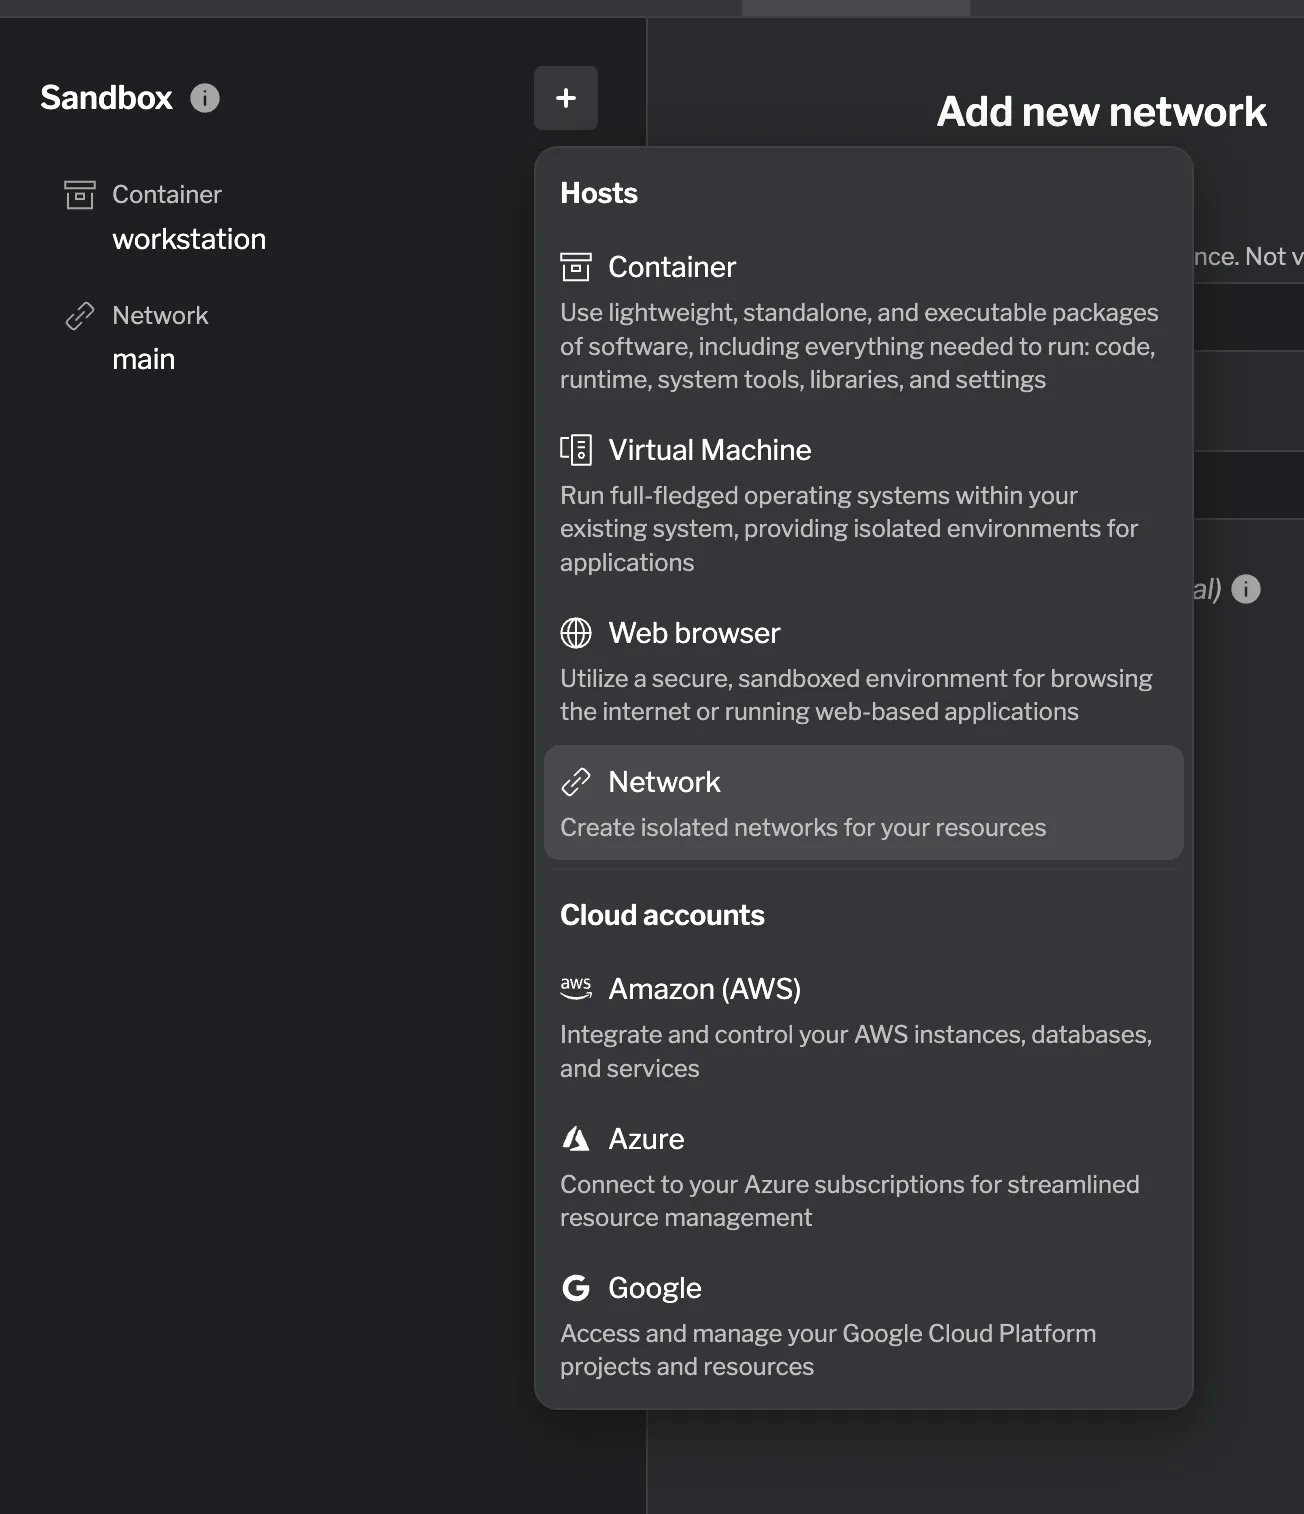The image size is (1304, 1514).
Task: Click the Container icon in sidebar
Action: (x=80, y=195)
